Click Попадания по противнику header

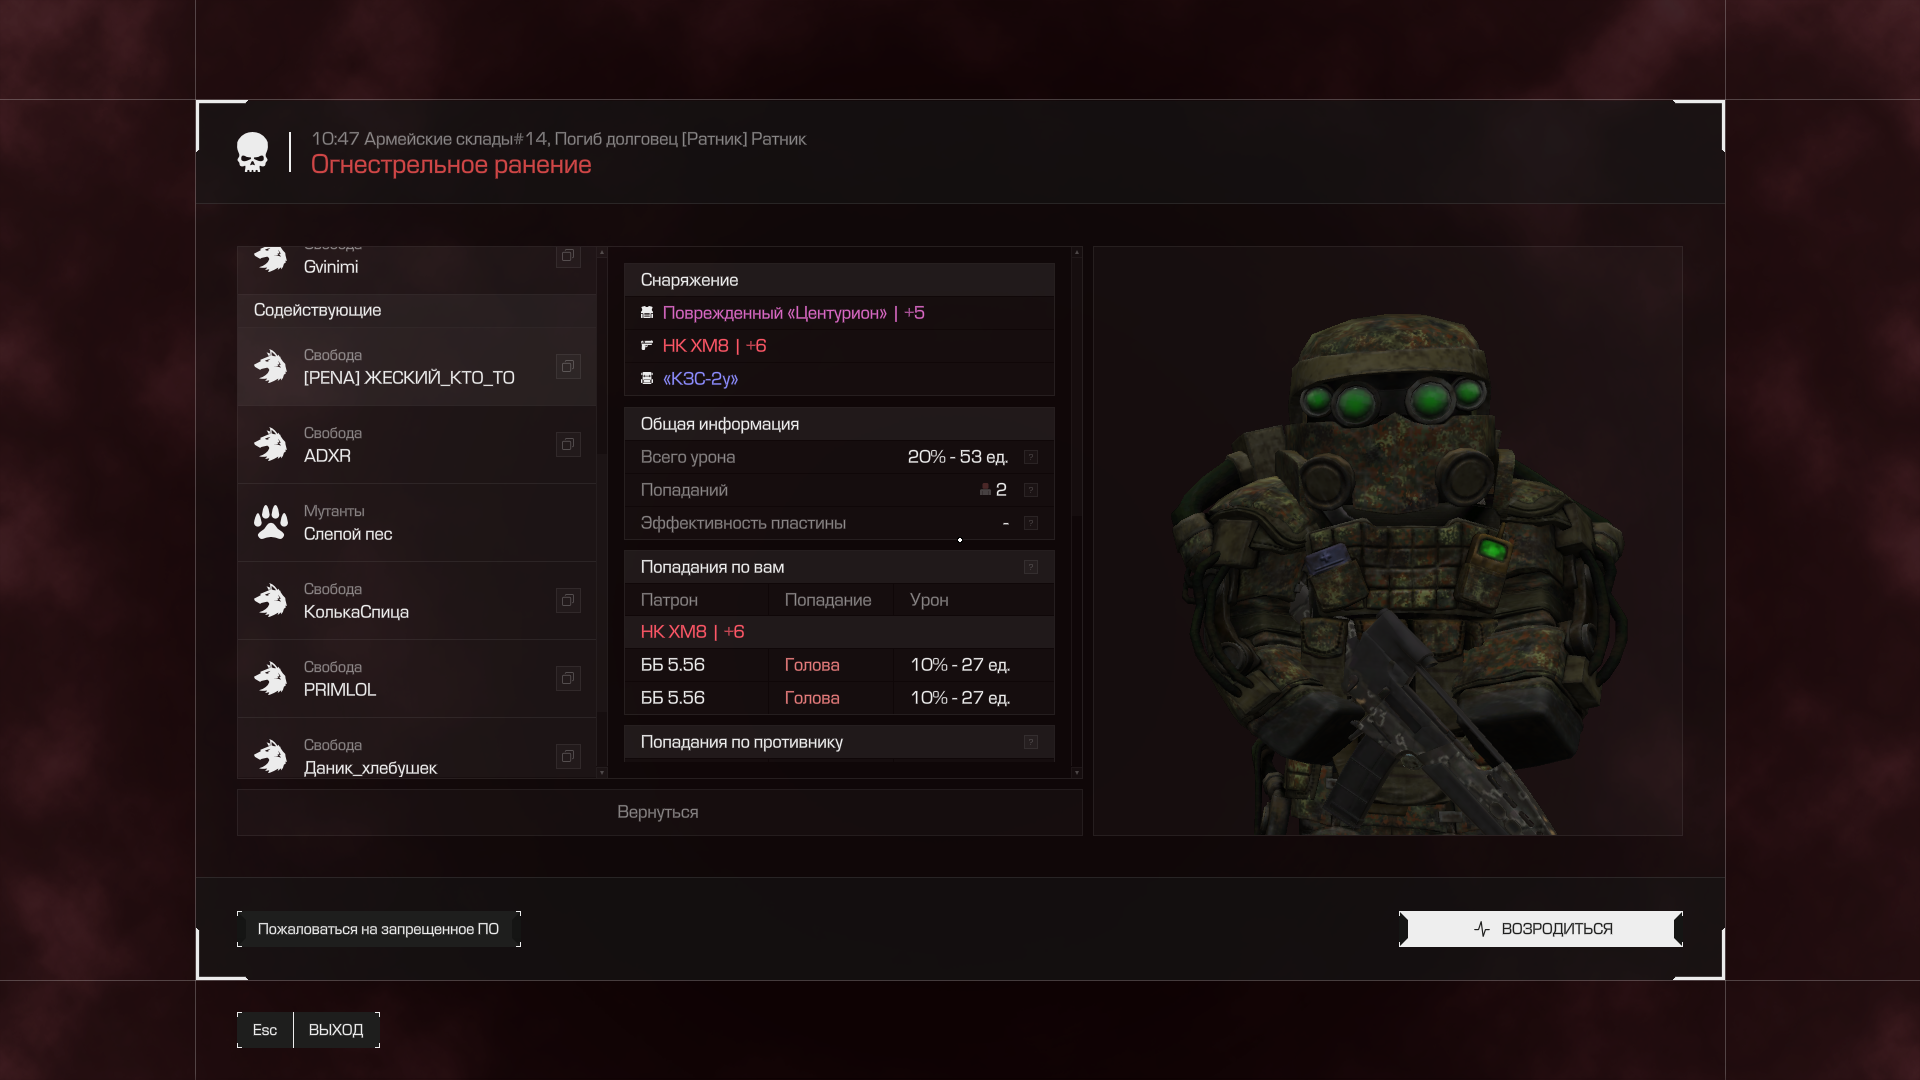[839, 742]
